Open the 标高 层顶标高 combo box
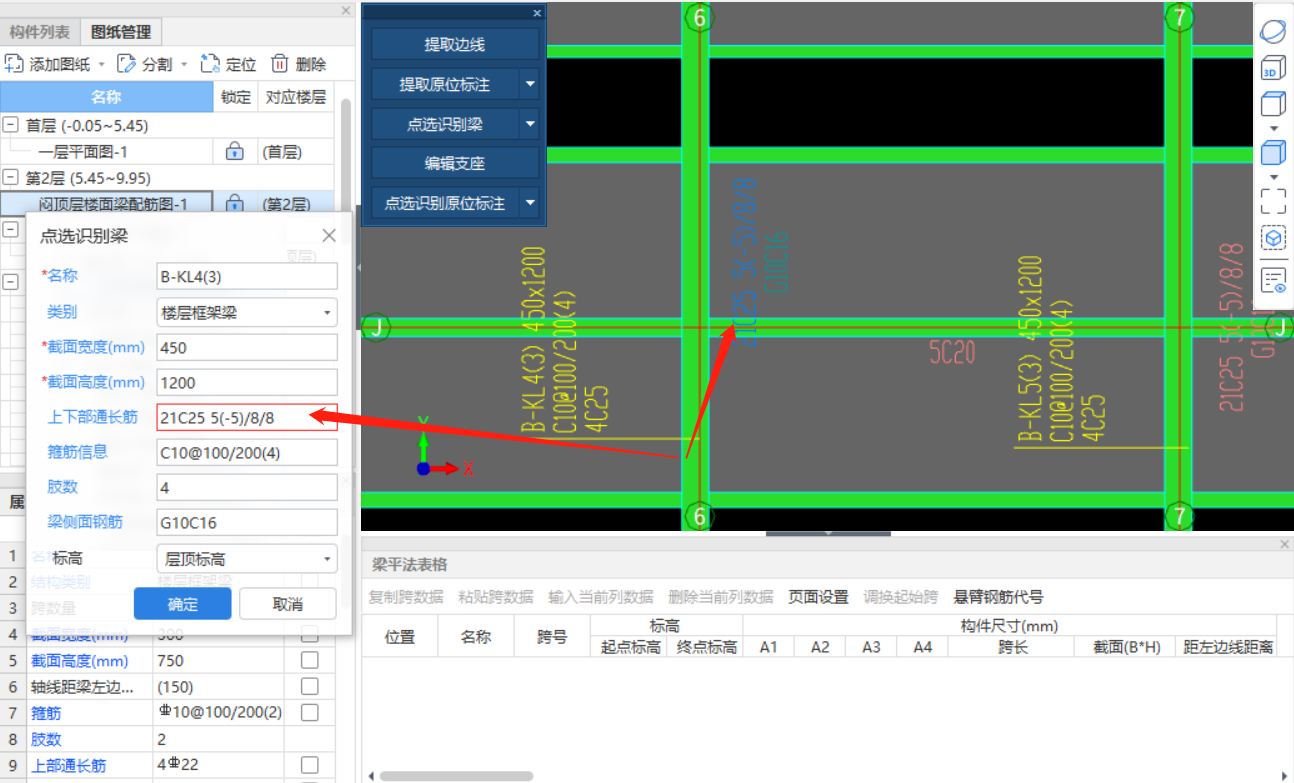This screenshot has height=783, width=1294. point(247,559)
